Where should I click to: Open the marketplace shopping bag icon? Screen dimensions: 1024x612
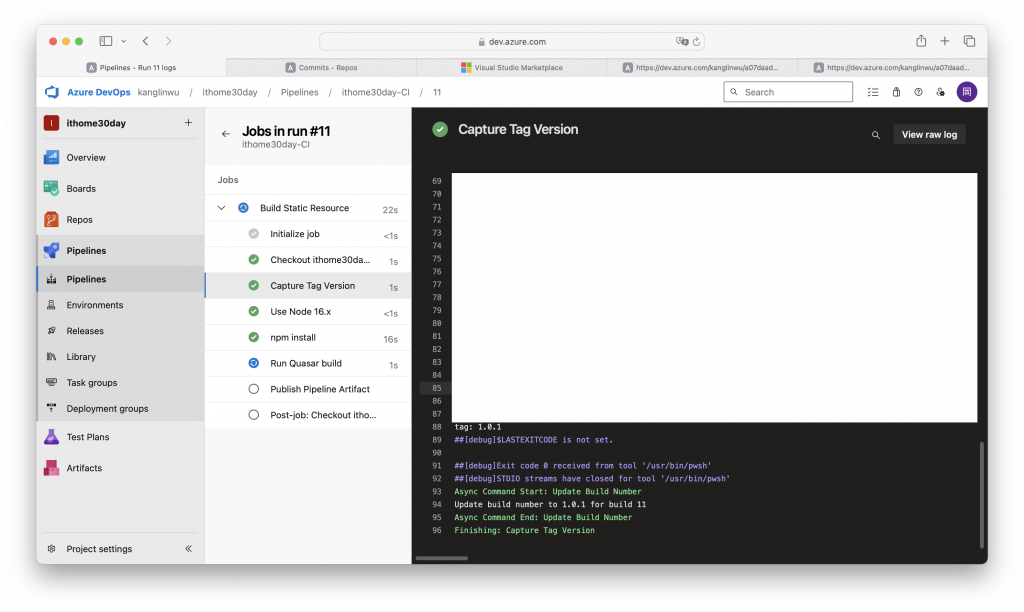(x=897, y=92)
